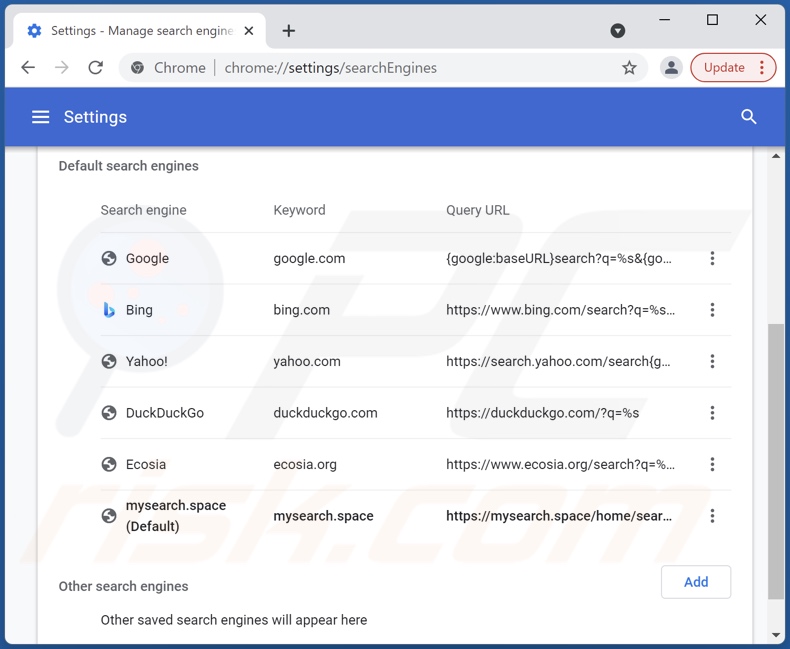Click the globe icon beside Yahoo!

[x=109, y=361]
